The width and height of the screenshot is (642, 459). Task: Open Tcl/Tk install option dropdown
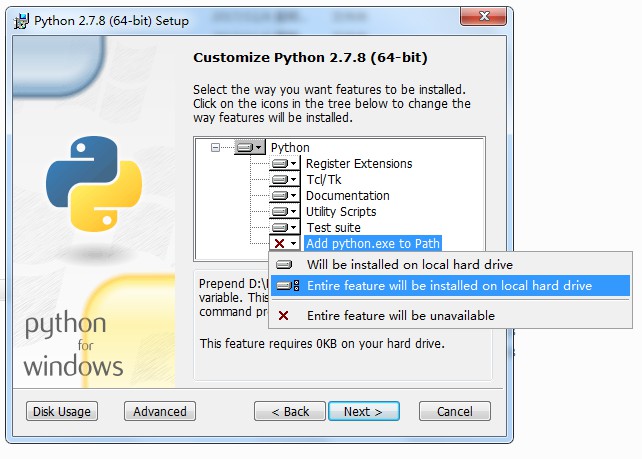(x=285, y=179)
